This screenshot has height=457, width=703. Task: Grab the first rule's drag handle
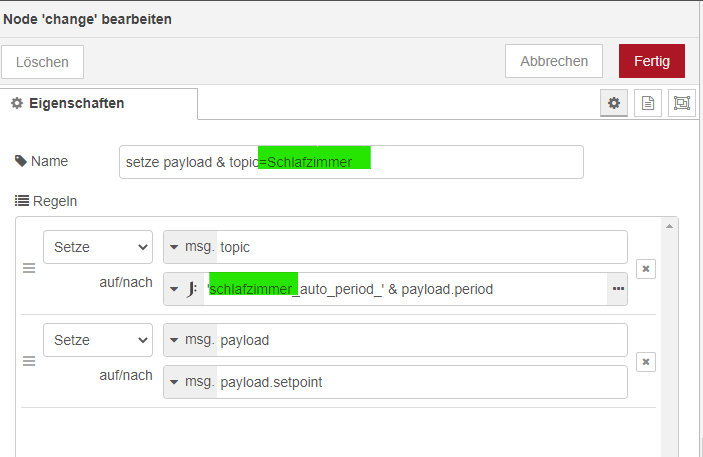coord(29,269)
